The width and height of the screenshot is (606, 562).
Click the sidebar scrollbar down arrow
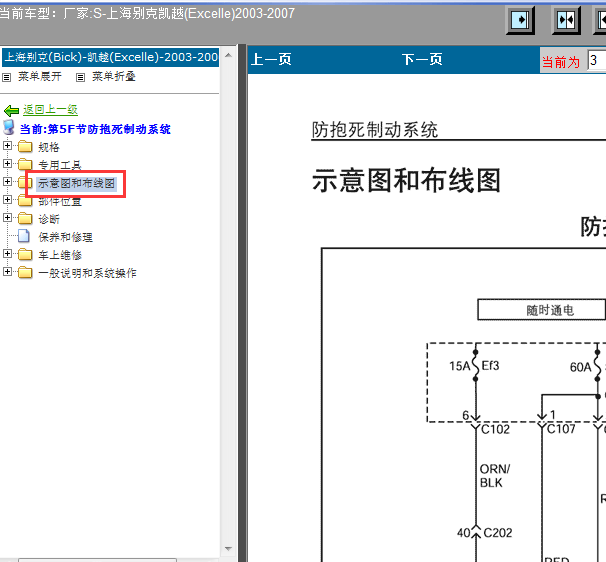(228, 549)
